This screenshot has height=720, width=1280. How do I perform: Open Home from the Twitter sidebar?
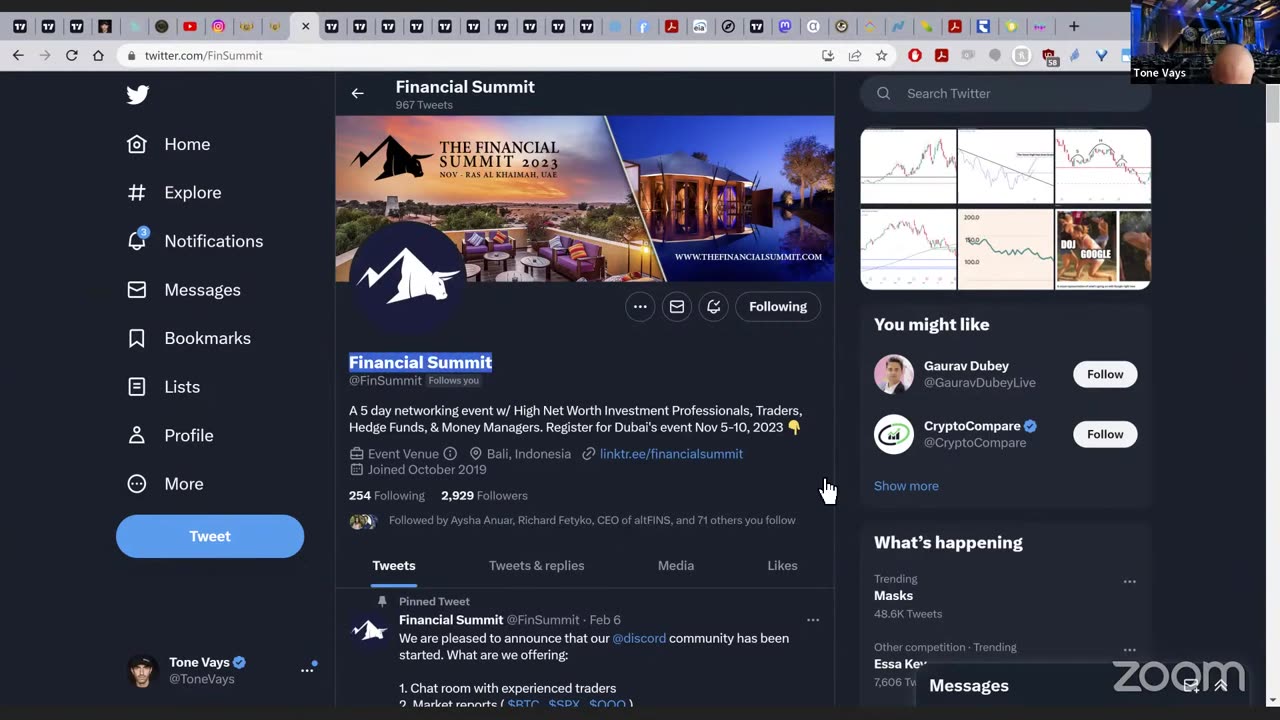coord(169,144)
